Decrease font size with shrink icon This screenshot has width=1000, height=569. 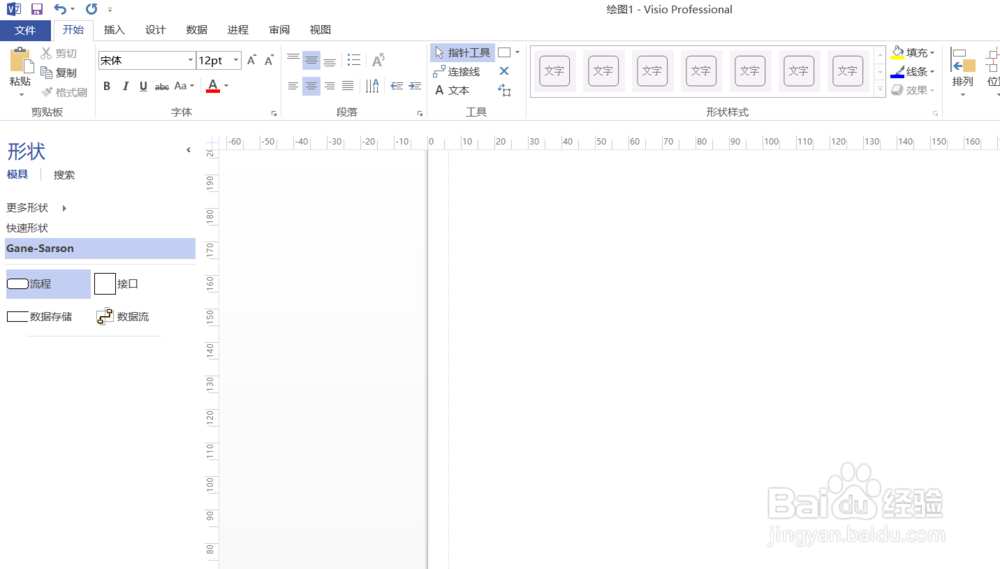click(x=268, y=60)
